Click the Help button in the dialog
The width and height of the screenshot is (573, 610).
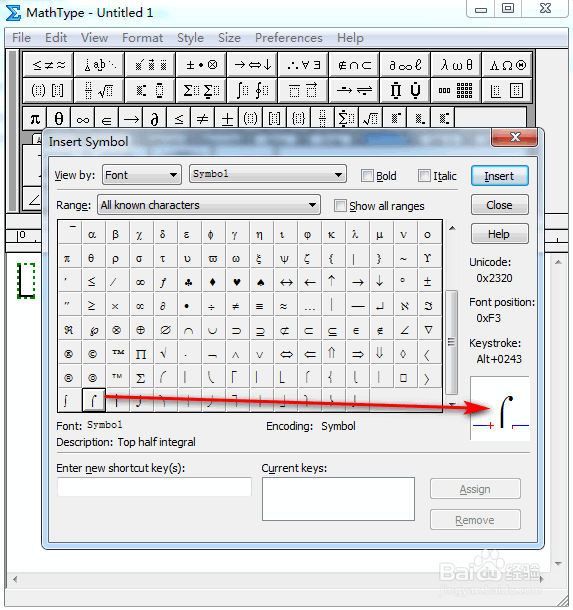pos(499,234)
